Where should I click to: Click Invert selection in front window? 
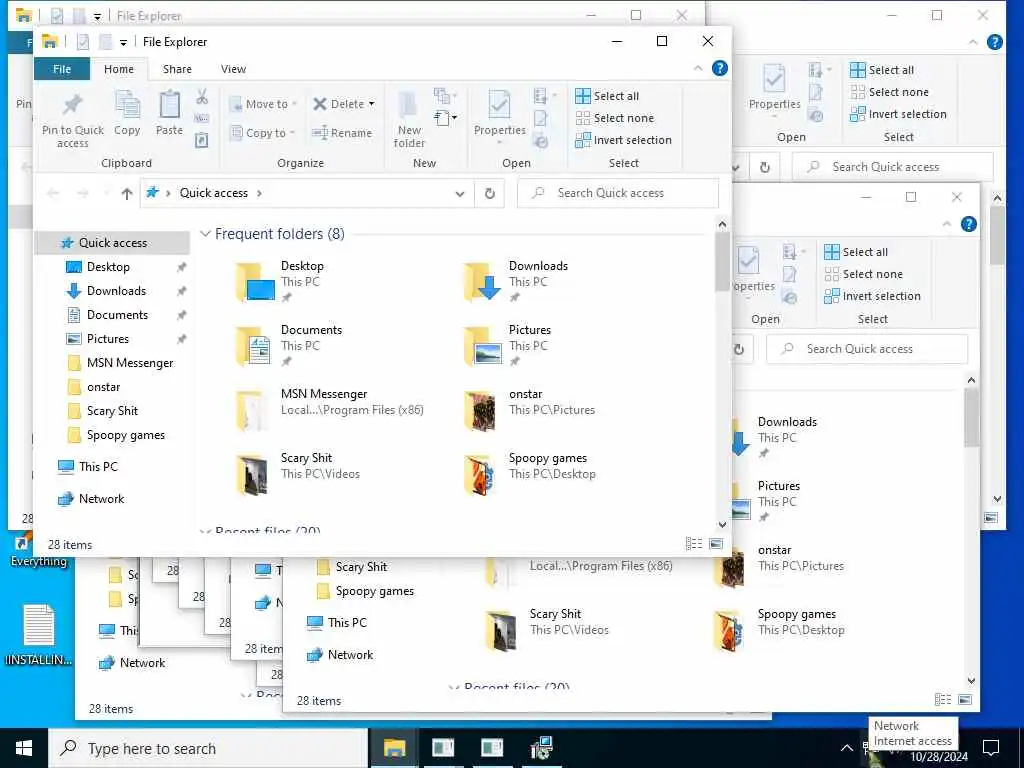point(623,140)
